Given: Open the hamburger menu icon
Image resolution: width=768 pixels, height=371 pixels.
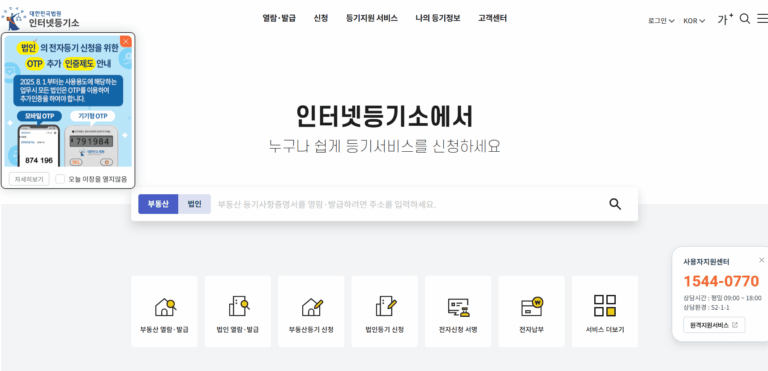Looking at the screenshot, I should pos(762,19).
